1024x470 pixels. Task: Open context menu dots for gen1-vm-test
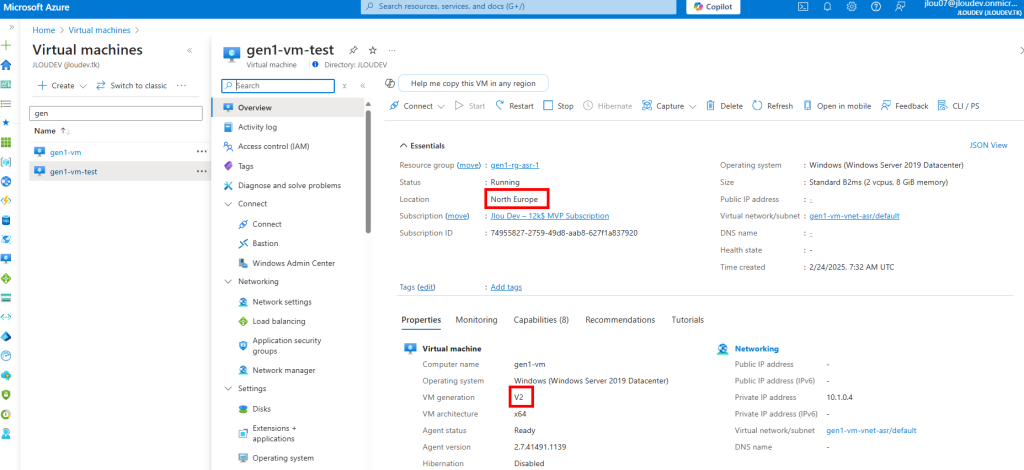(201, 171)
